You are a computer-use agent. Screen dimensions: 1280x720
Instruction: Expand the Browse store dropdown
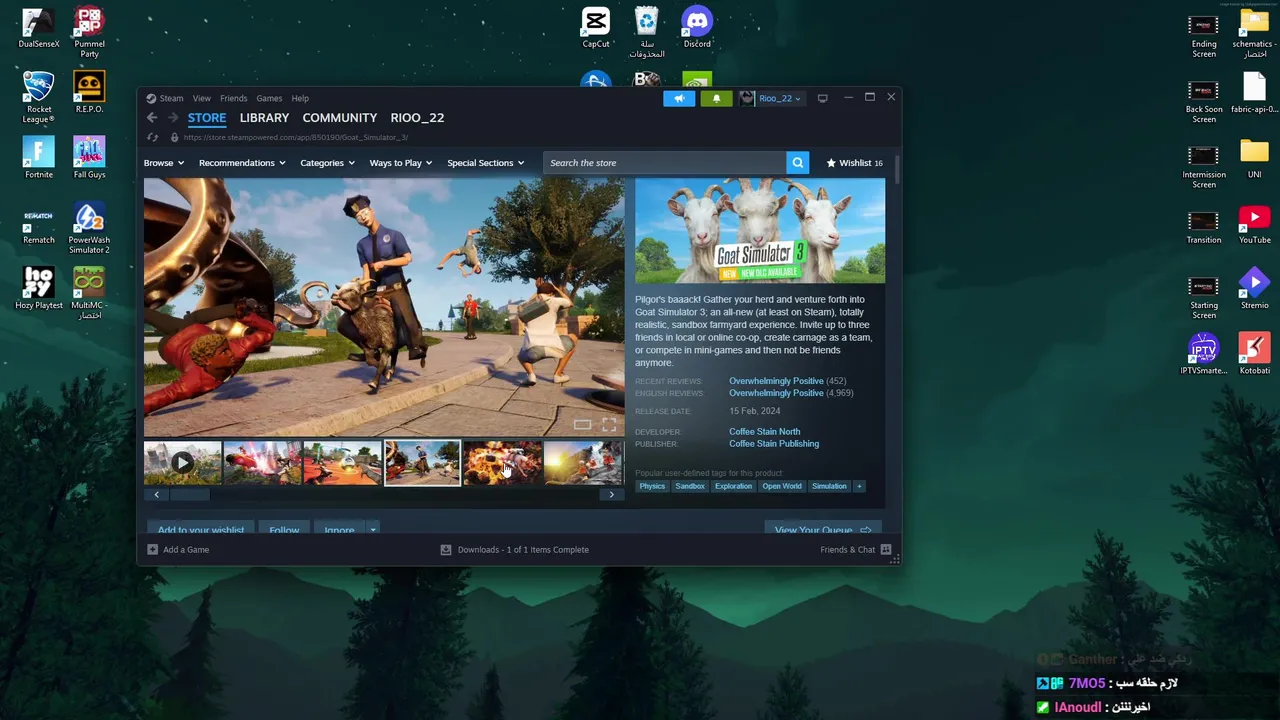(x=163, y=163)
